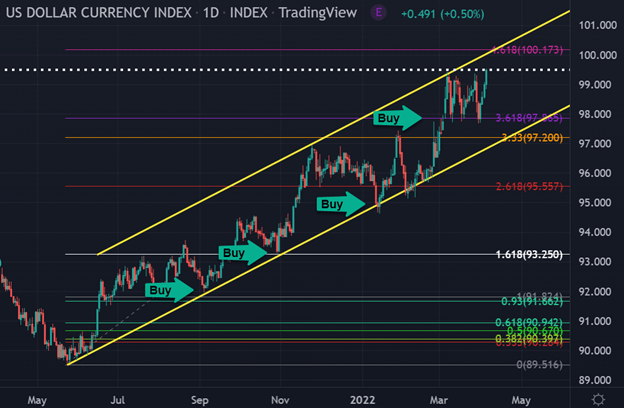Click the 2022 label on time axis
The height and width of the screenshot is (408, 624).
(x=363, y=400)
